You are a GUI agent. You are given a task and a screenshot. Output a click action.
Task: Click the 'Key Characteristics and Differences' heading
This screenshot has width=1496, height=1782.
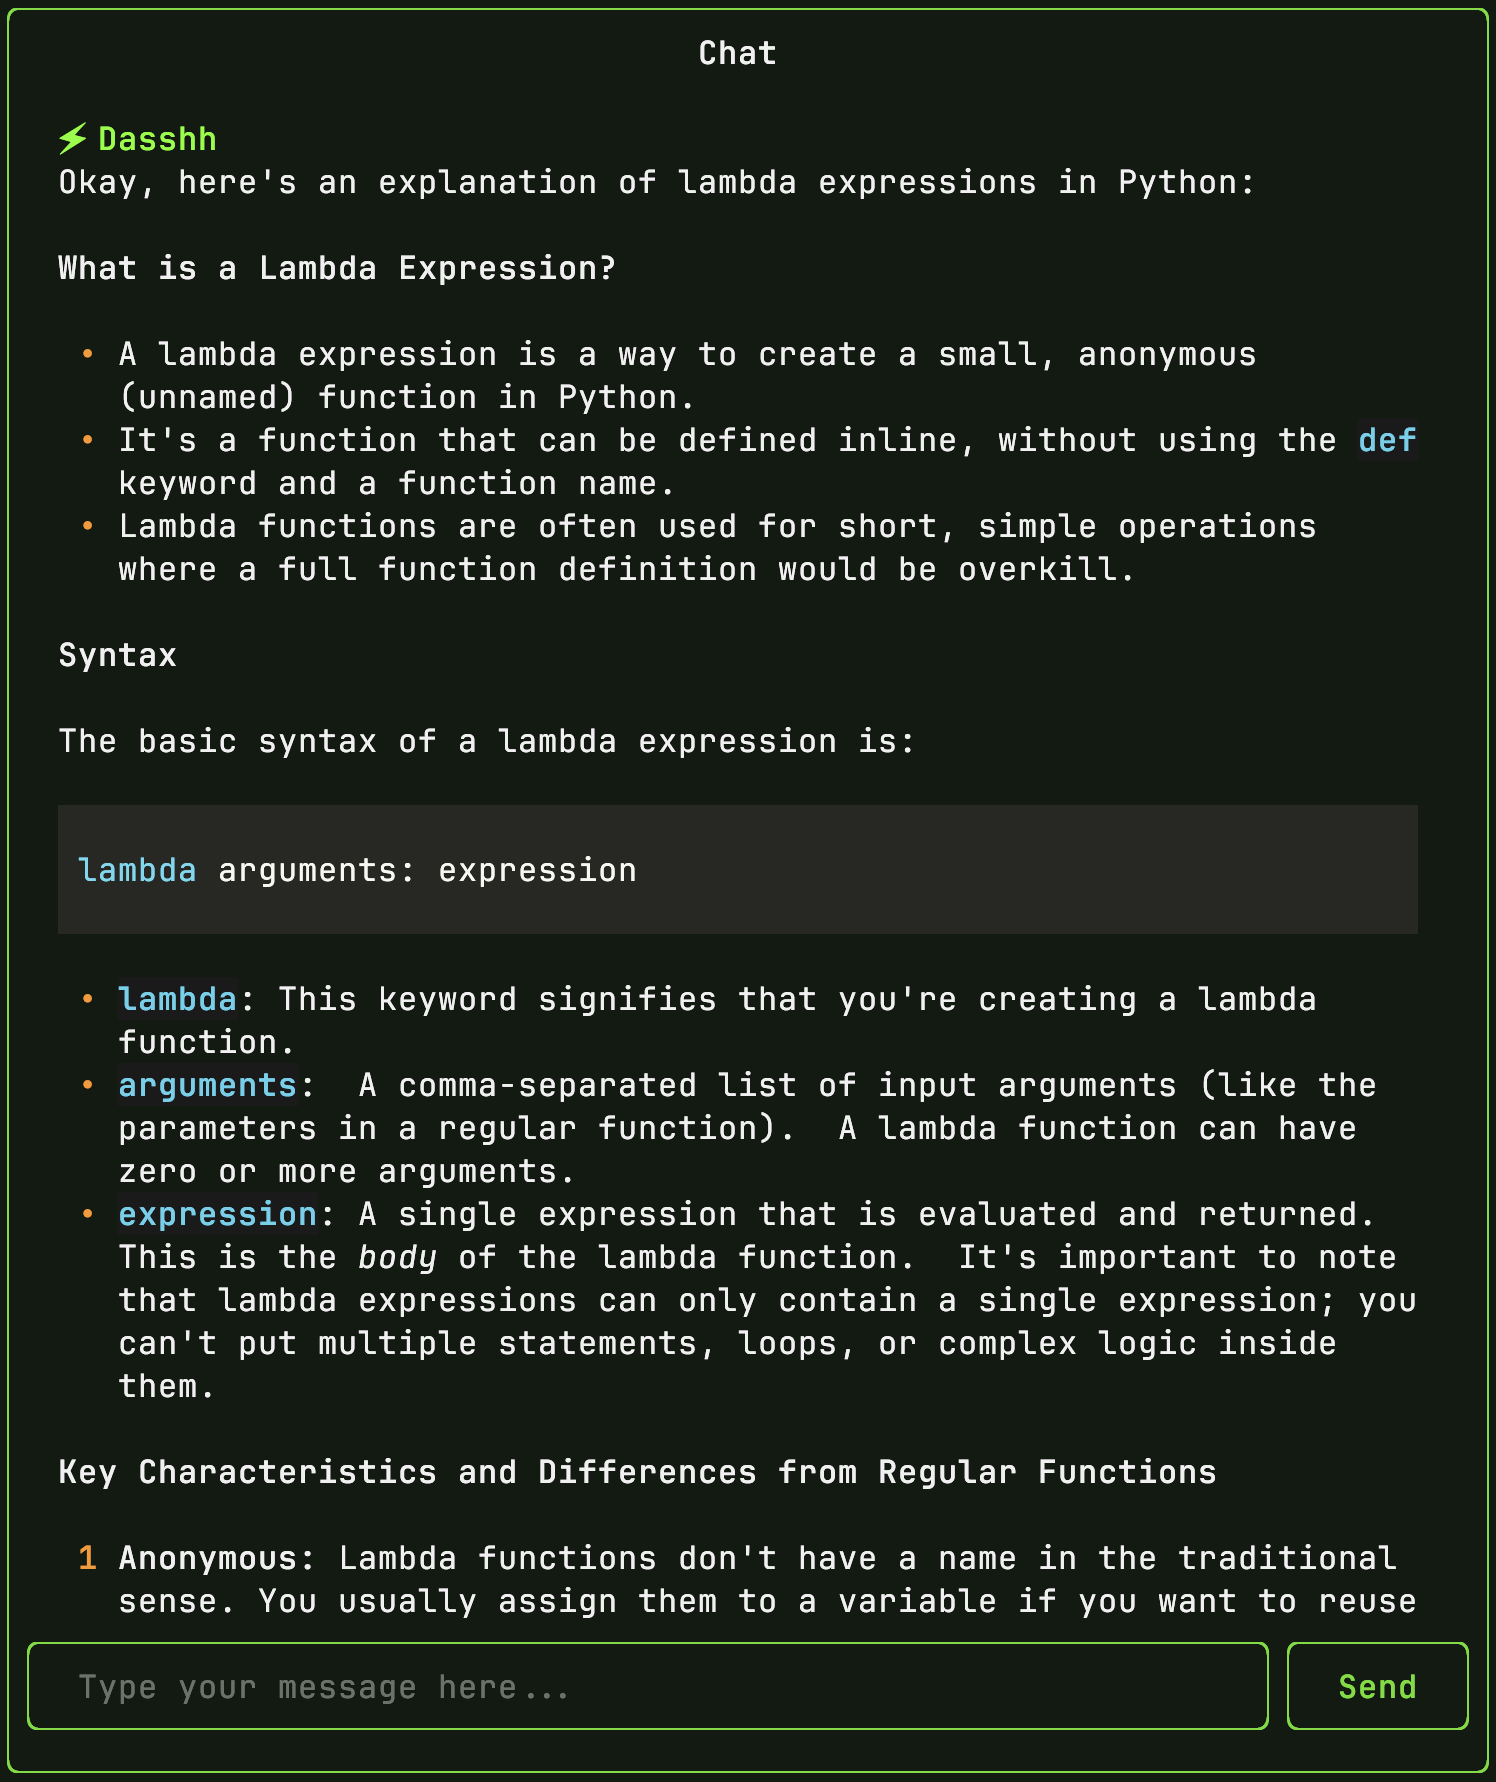point(637,1472)
